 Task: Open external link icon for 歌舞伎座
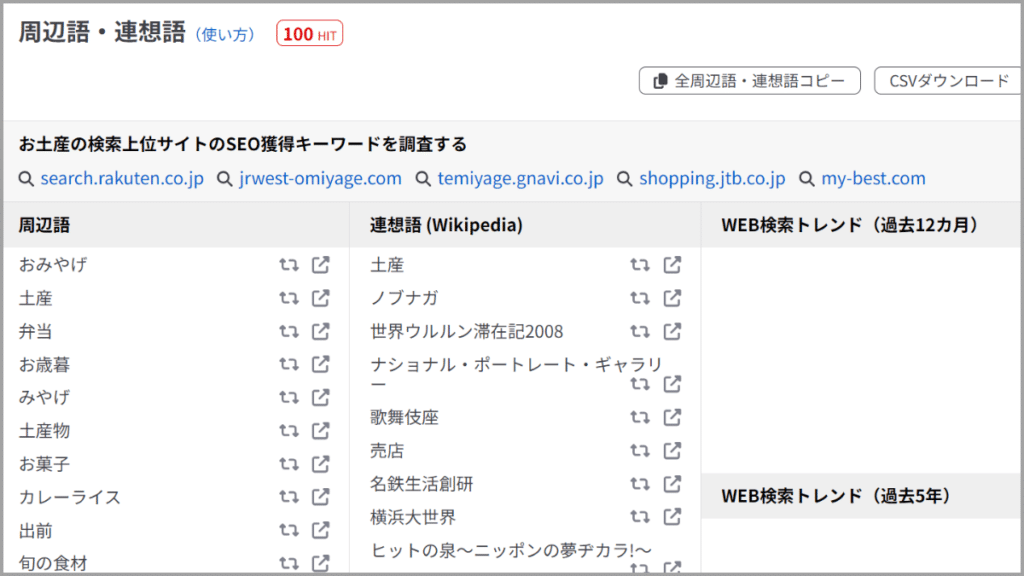673,417
